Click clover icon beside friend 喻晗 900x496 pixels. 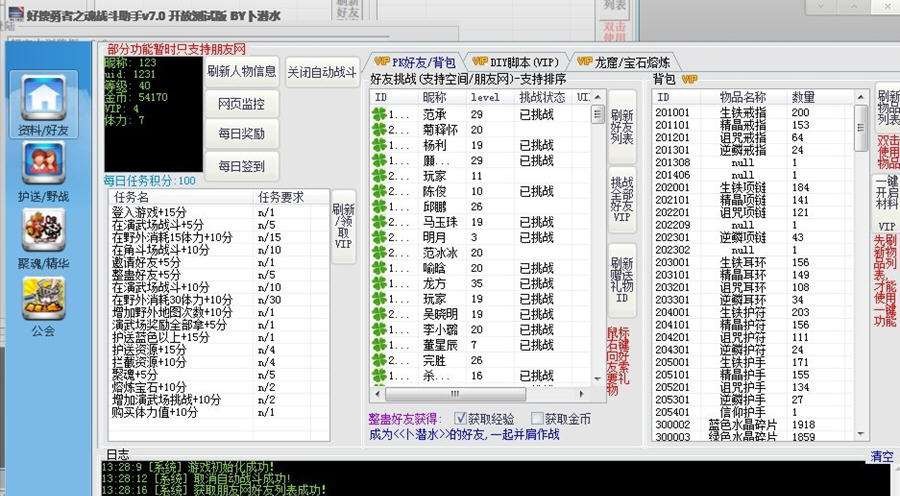coord(379,268)
